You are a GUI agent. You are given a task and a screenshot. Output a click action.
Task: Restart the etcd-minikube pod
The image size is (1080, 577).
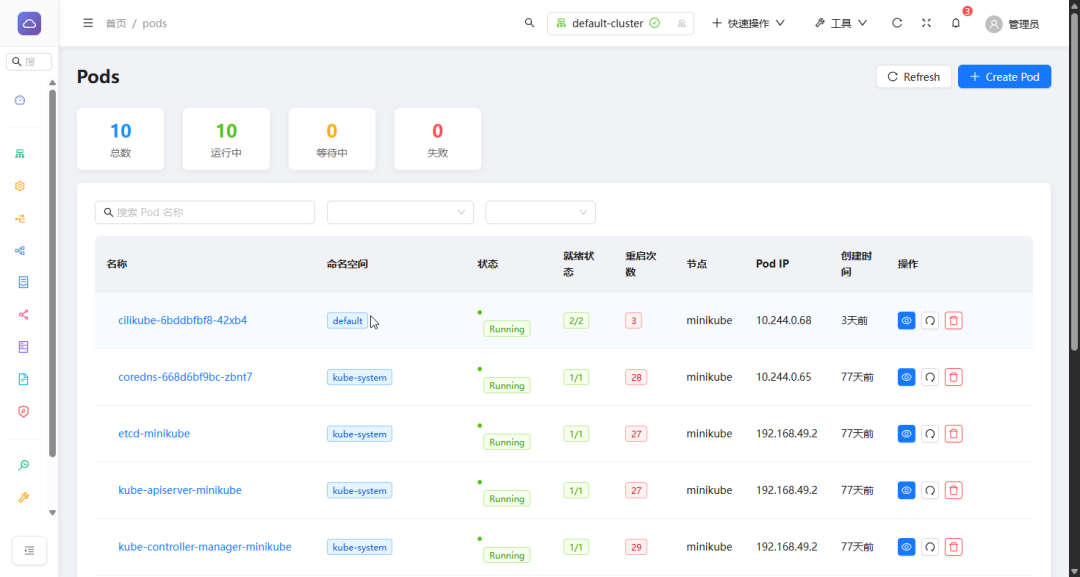coord(930,433)
